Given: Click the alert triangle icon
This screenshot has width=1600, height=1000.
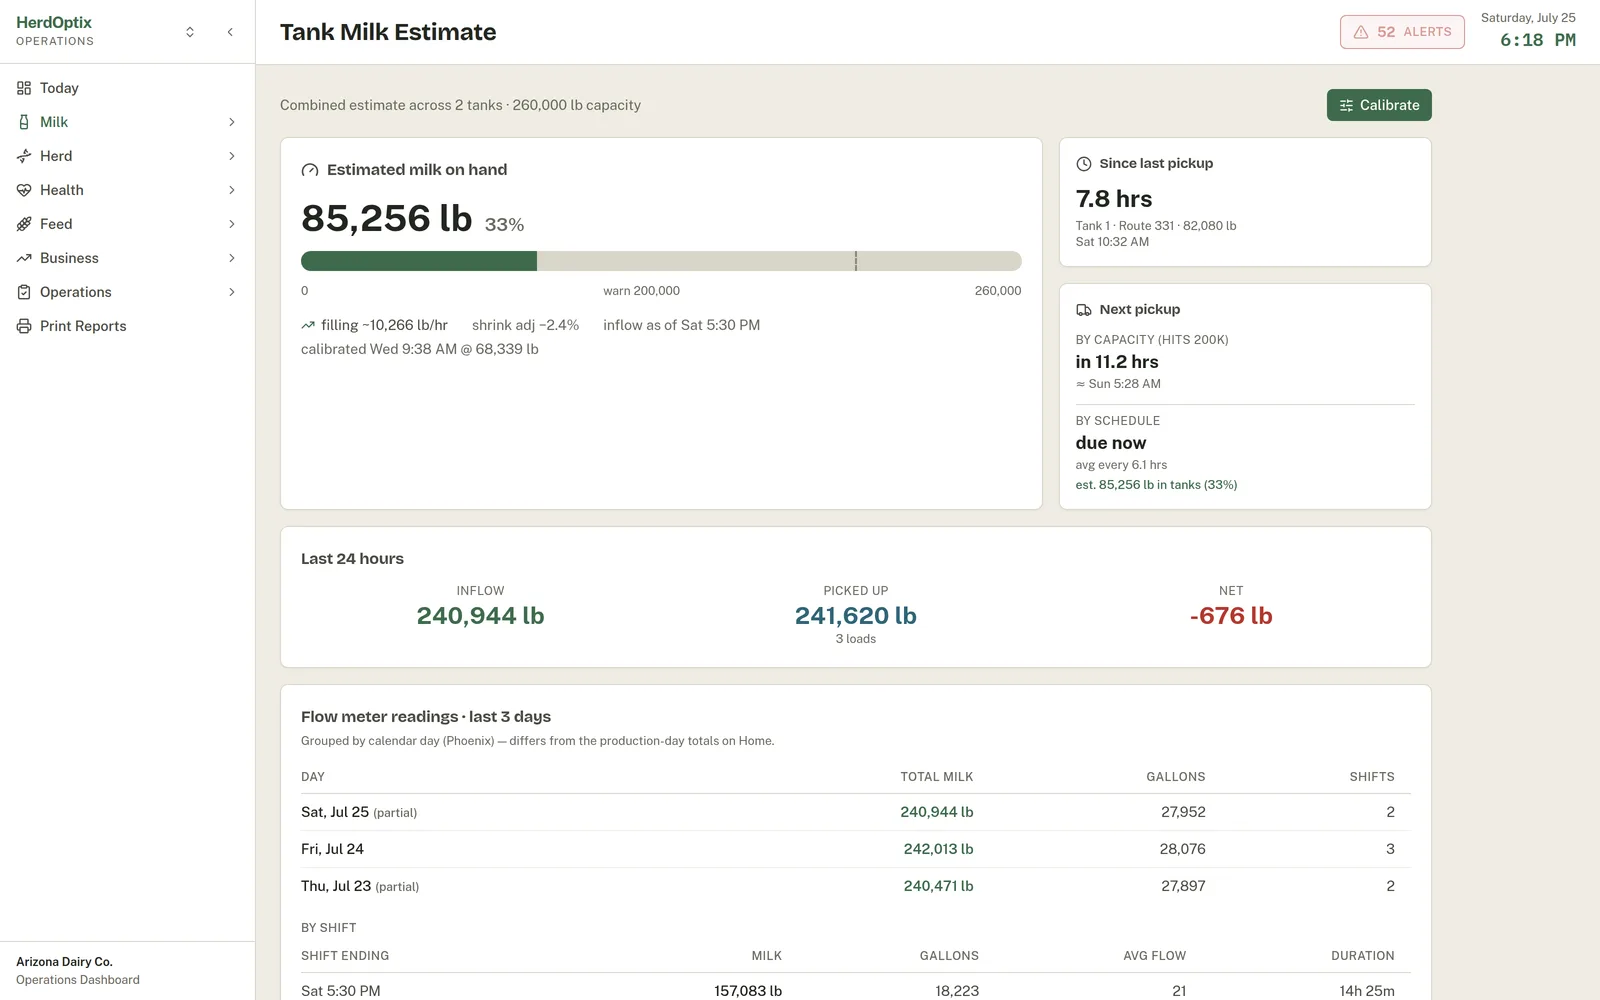Looking at the screenshot, I should click(x=1361, y=32).
